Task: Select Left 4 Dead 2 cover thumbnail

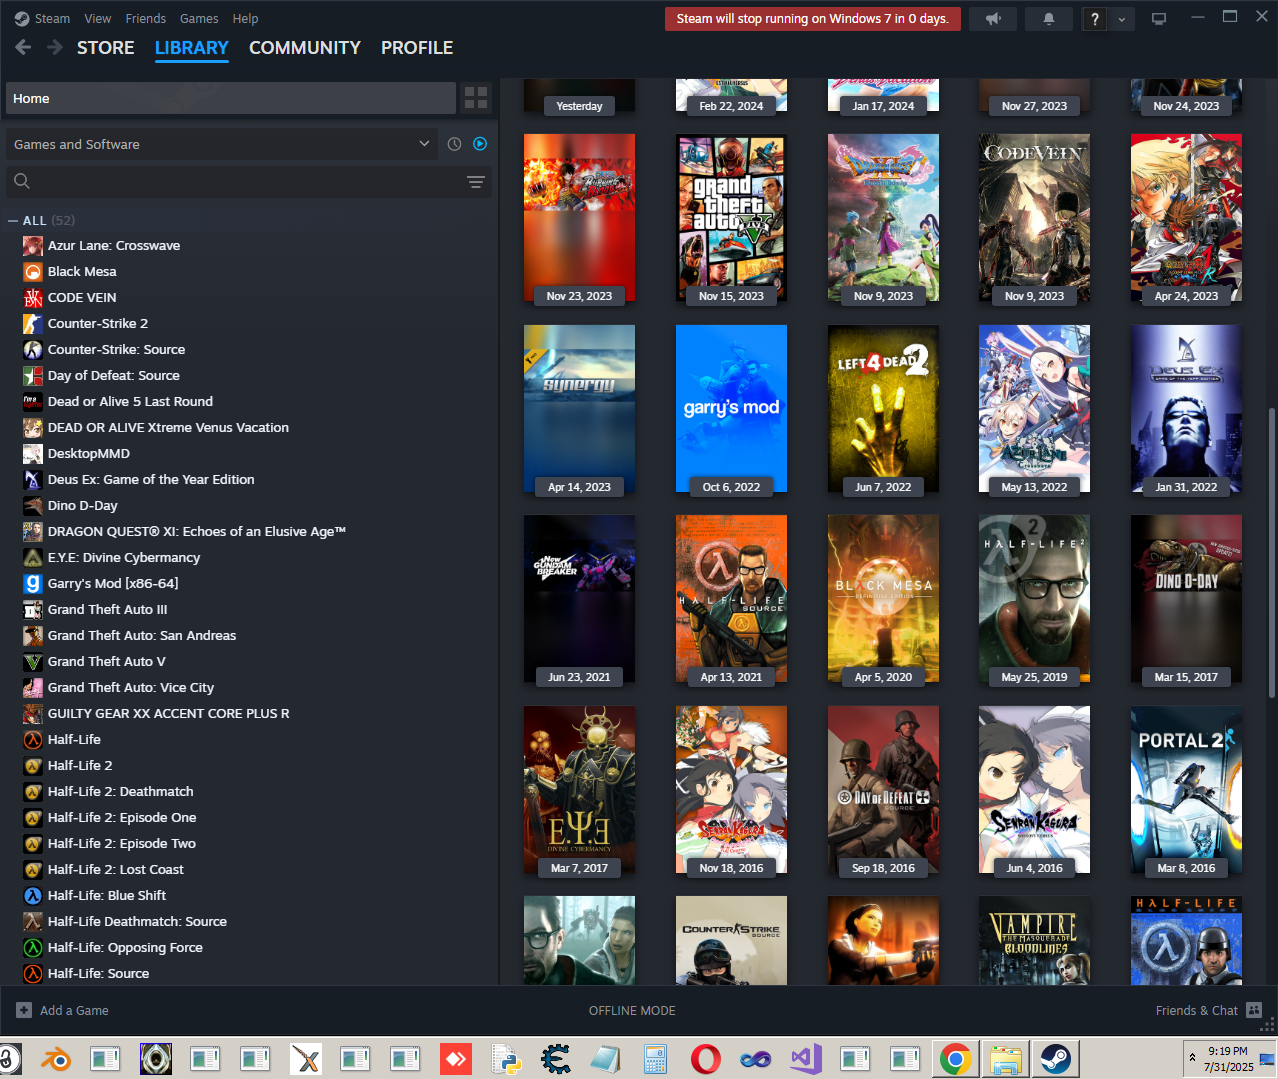Action: pos(883,410)
